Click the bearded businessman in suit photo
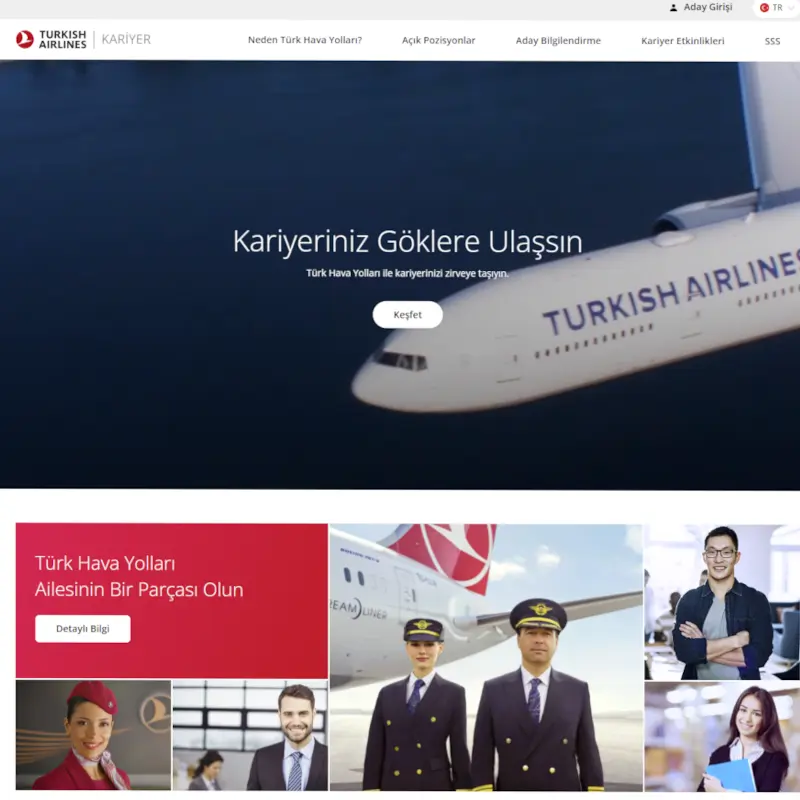This screenshot has height=800, width=800. click(x=250, y=735)
